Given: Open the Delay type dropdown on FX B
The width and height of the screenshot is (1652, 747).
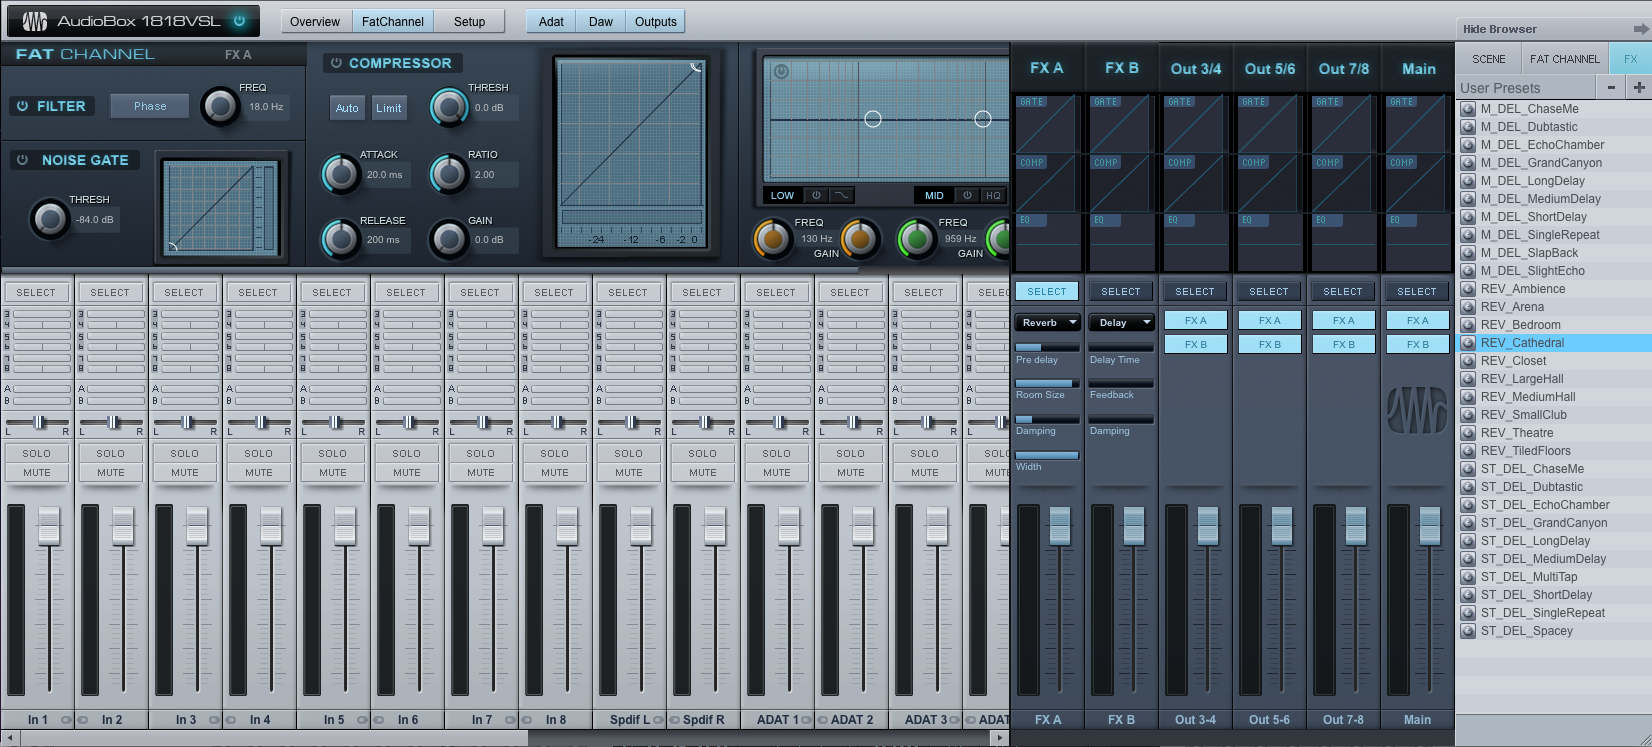Looking at the screenshot, I should pos(1121,322).
